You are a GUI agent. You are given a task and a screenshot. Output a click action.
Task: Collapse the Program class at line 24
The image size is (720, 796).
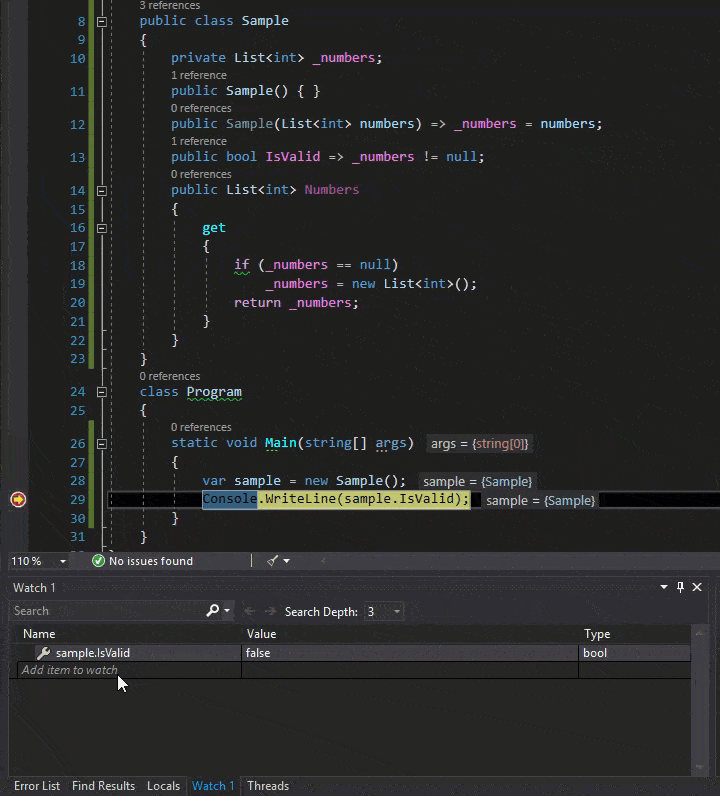click(x=102, y=392)
